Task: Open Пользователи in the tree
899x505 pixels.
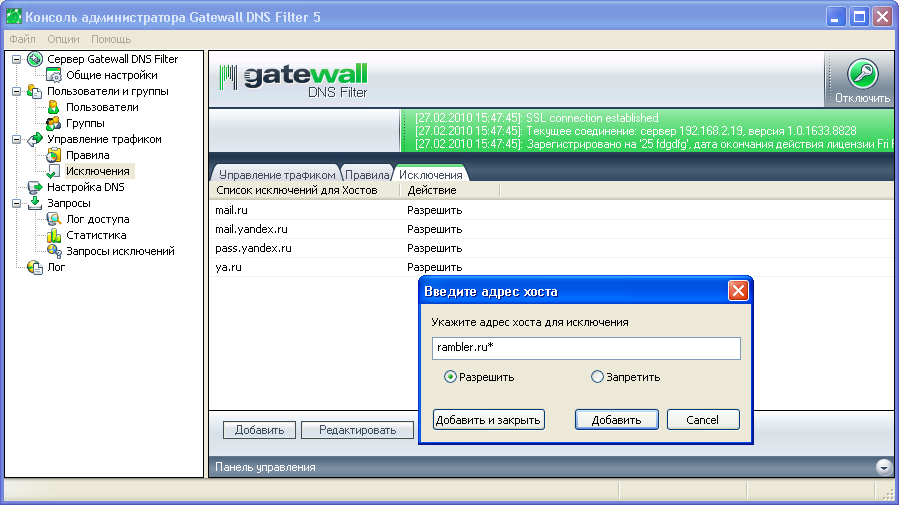Action: 102,107
